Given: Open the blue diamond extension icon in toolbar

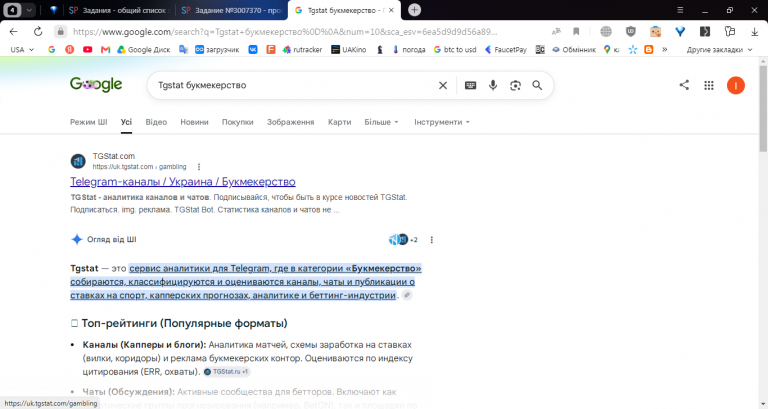Looking at the screenshot, I should pyautogui.click(x=680, y=32).
